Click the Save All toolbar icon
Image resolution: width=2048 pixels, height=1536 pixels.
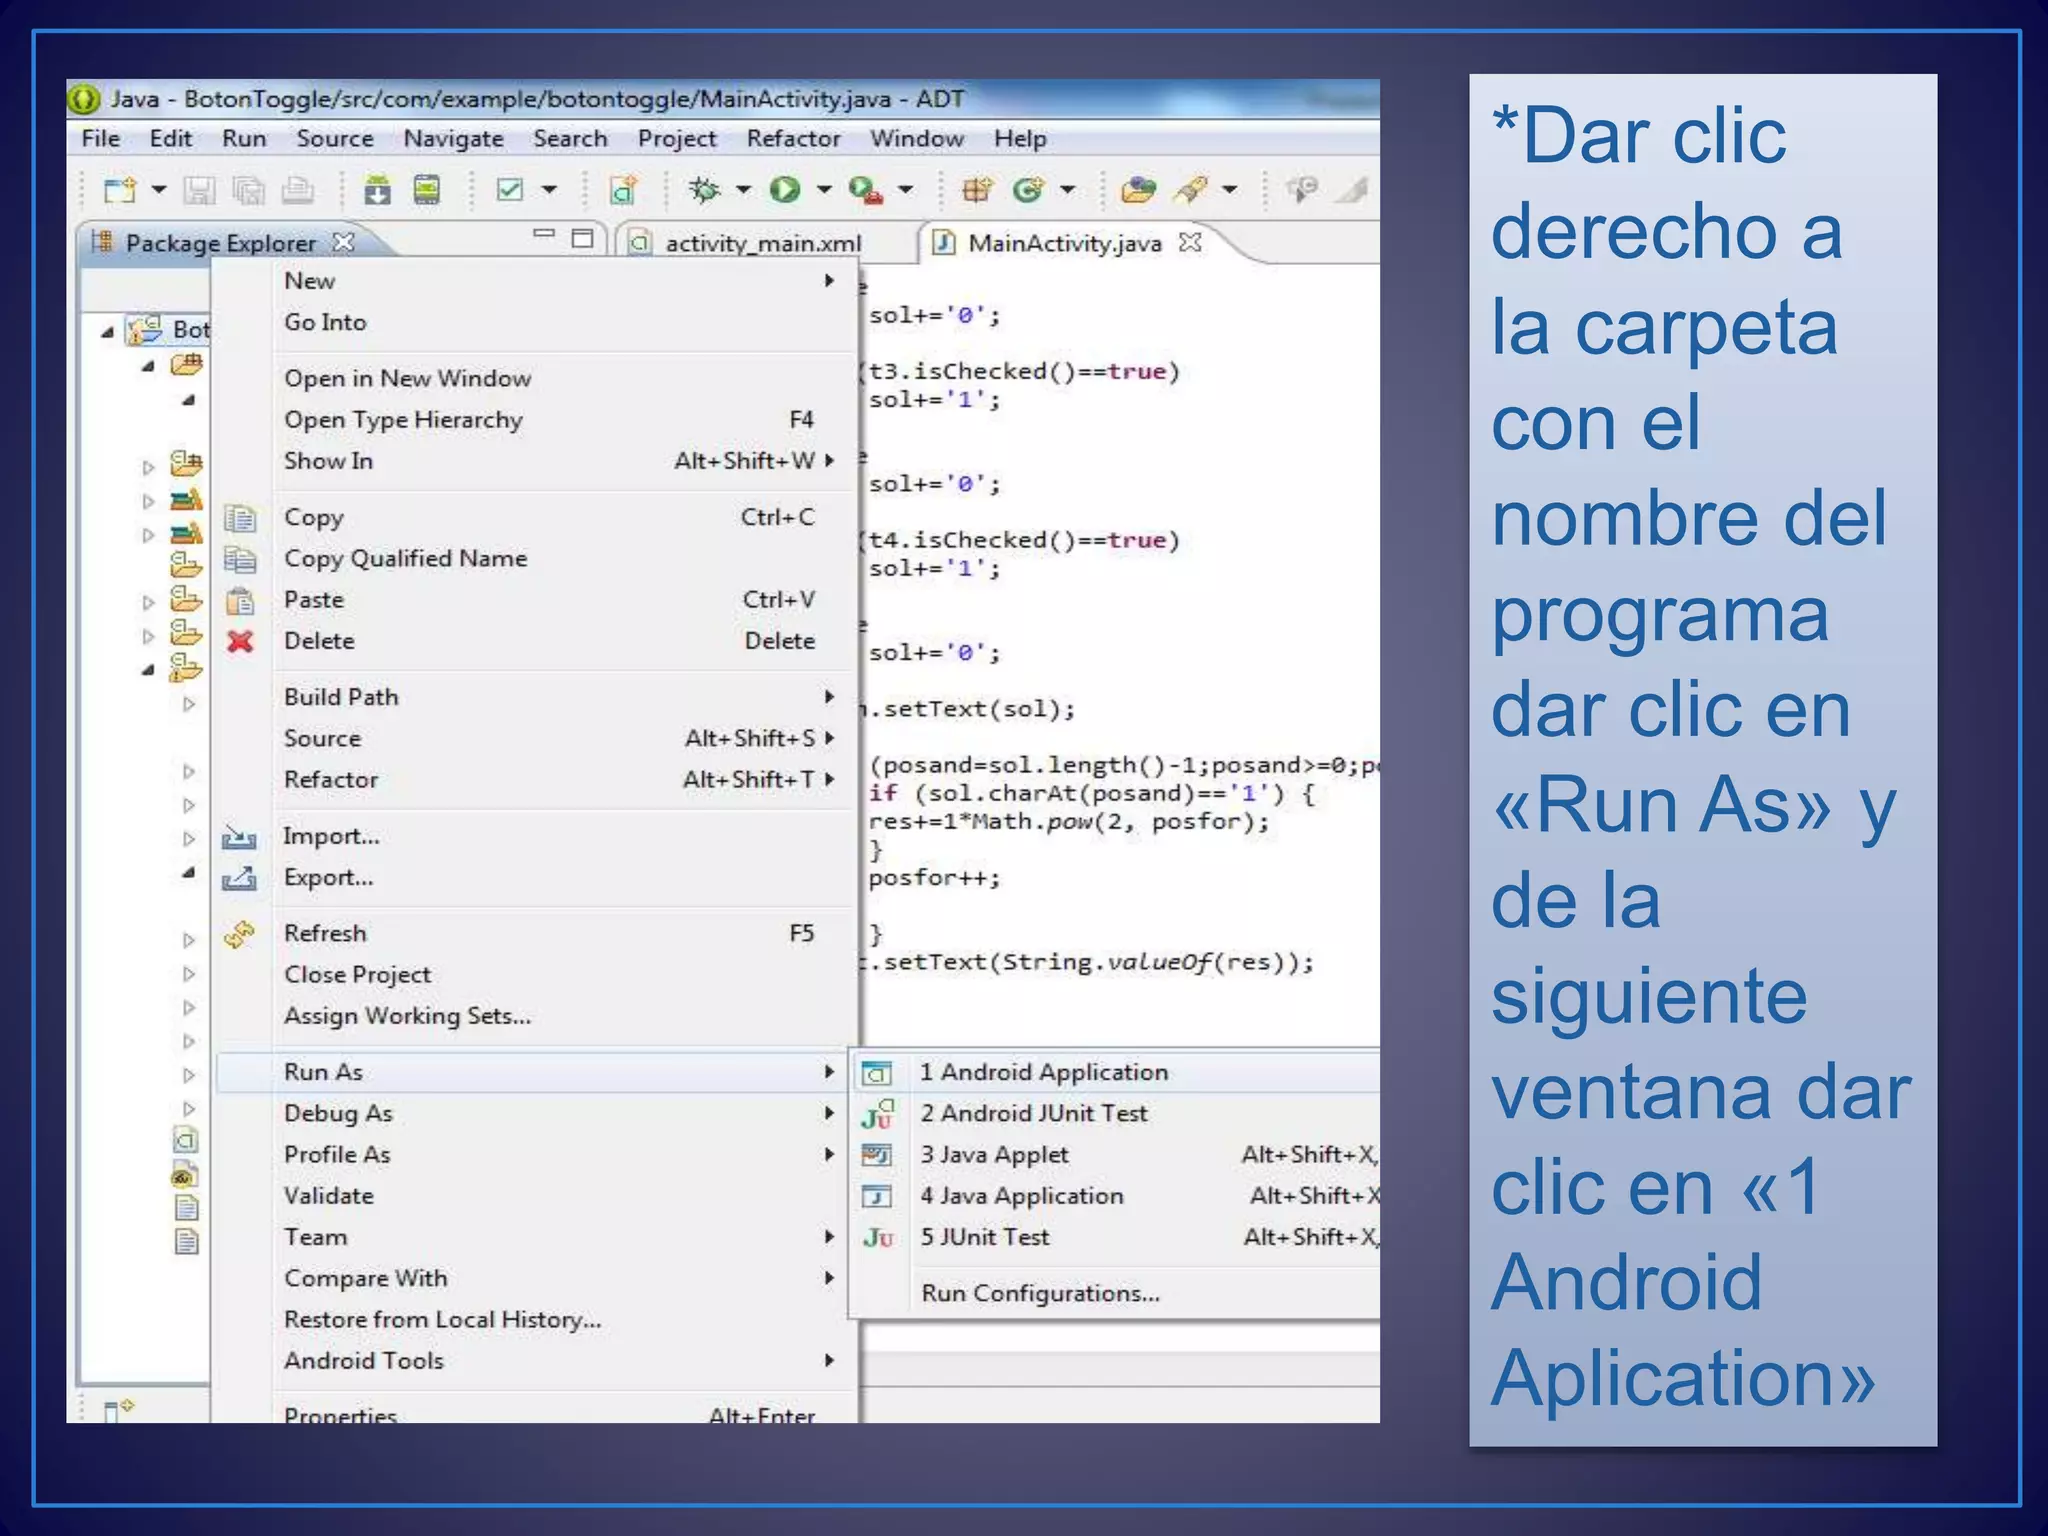coord(248,189)
